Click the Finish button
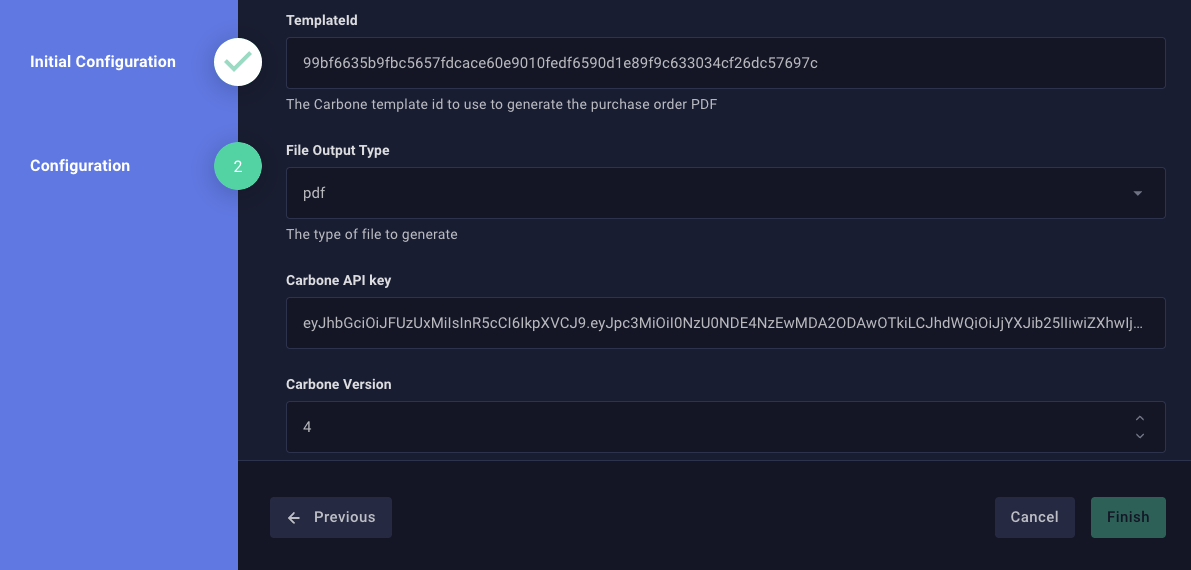The image size is (1191, 570). click(x=1128, y=517)
